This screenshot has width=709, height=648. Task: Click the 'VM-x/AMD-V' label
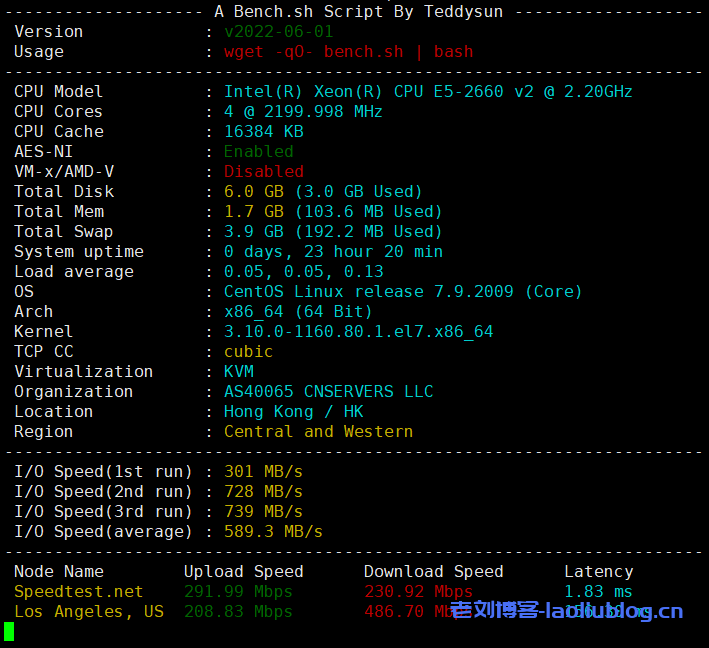tap(64, 171)
